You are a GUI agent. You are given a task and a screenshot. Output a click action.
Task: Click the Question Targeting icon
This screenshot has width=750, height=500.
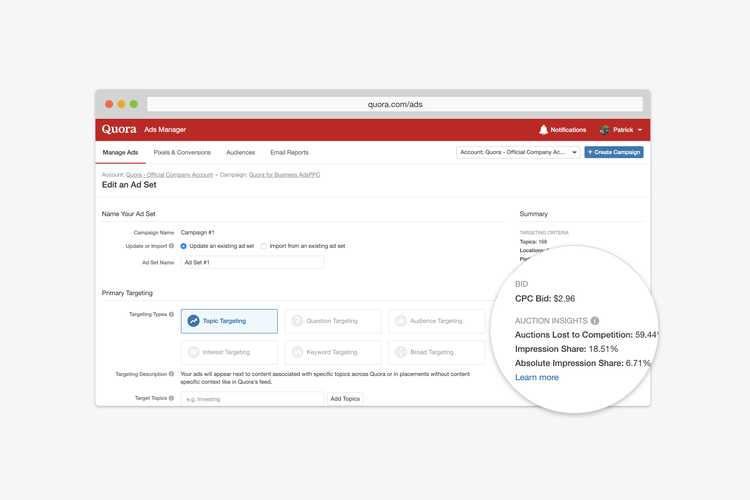pyautogui.click(x=297, y=321)
